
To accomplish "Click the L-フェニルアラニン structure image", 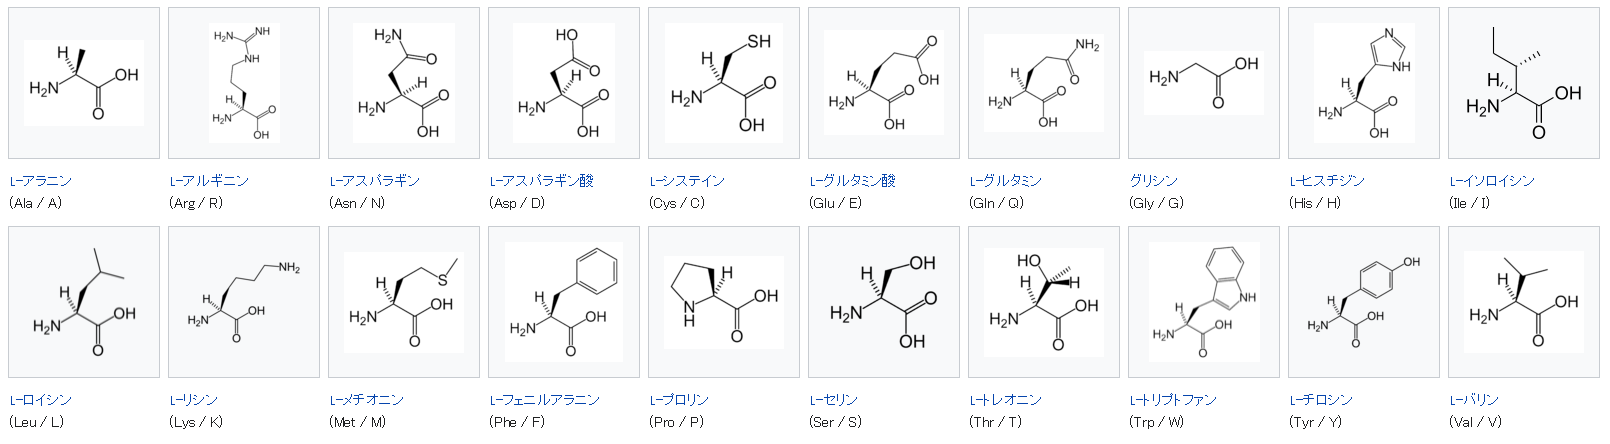I will (564, 302).
